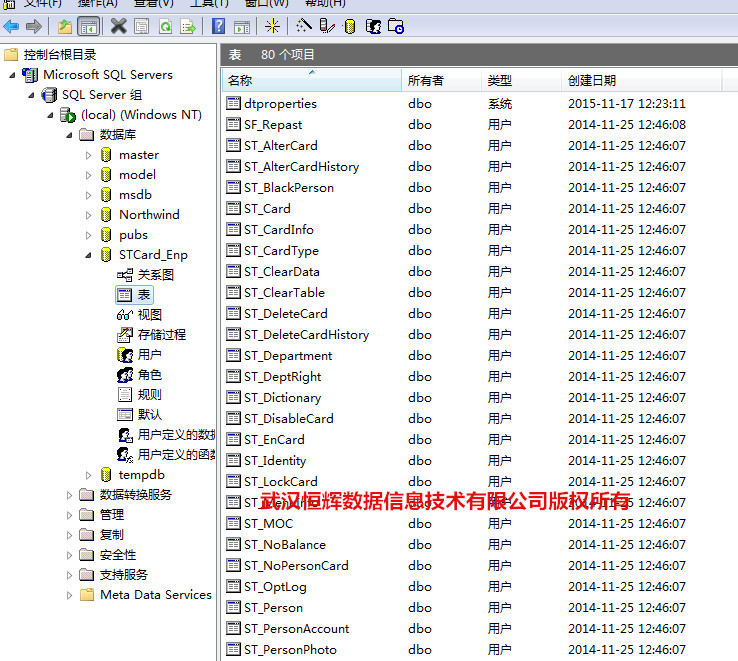This screenshot has height=661, width=738.
Task: Select the 默认 defaults node icon
Action: point(125,415)
